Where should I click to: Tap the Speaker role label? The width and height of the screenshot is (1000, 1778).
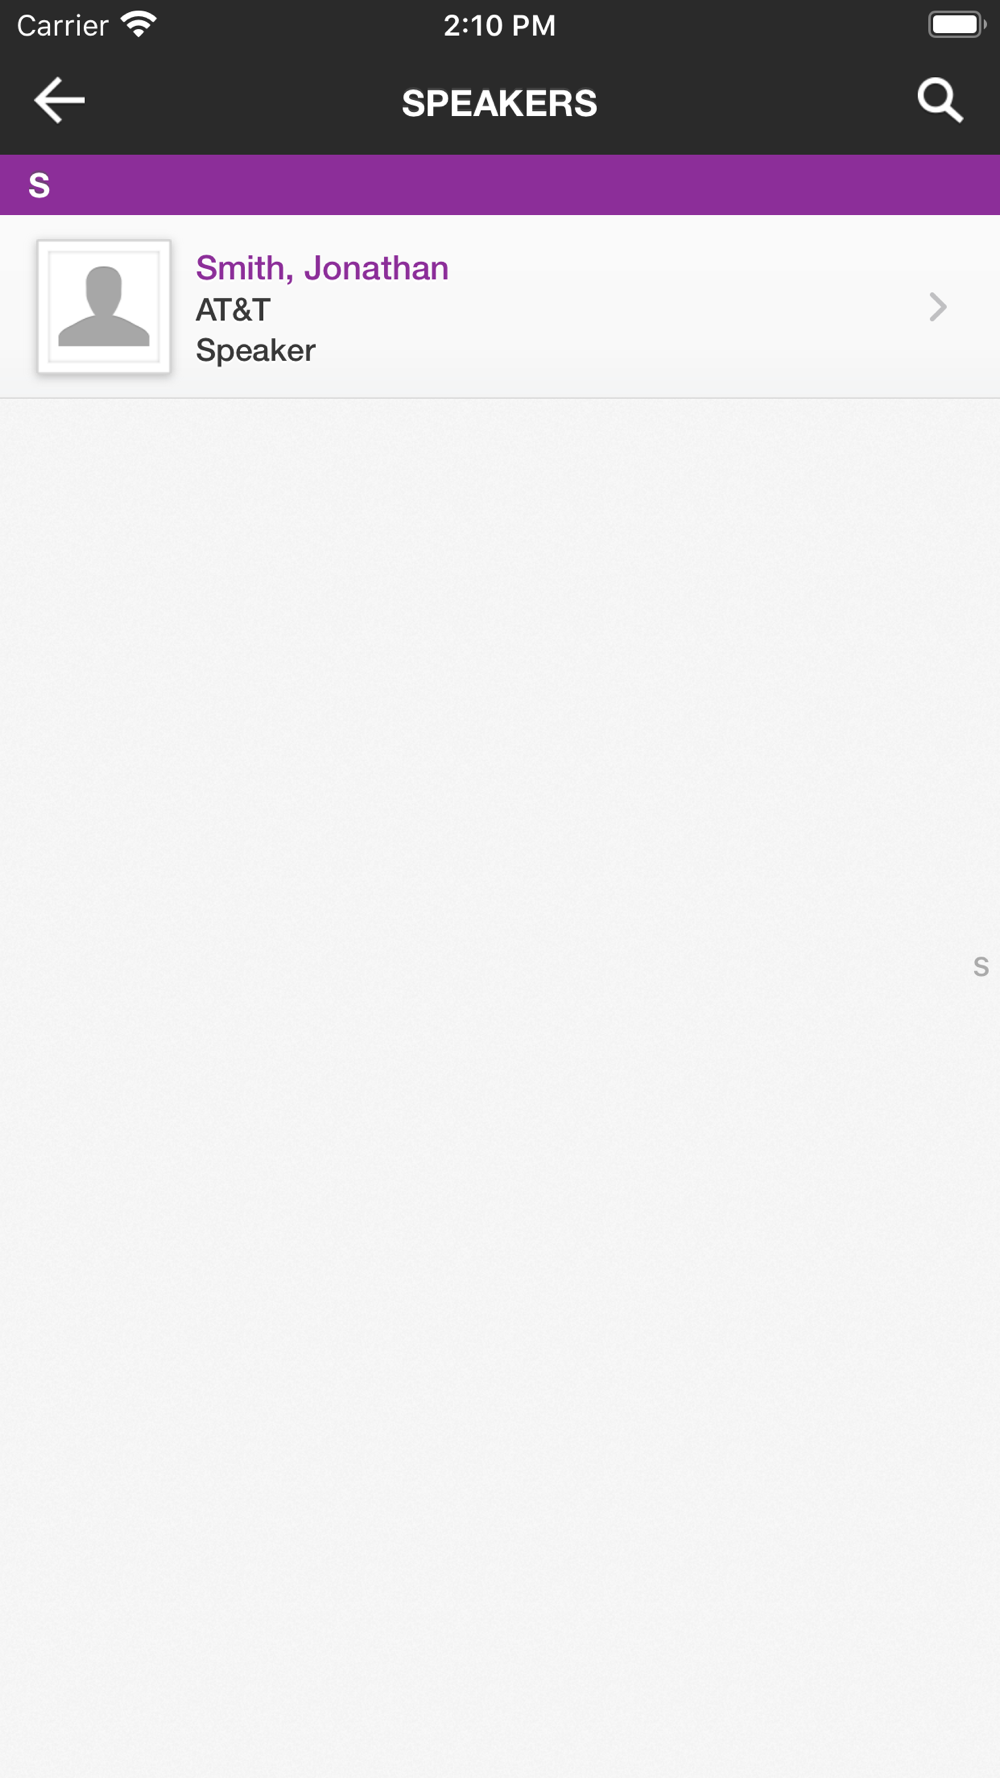coord(256,350)
